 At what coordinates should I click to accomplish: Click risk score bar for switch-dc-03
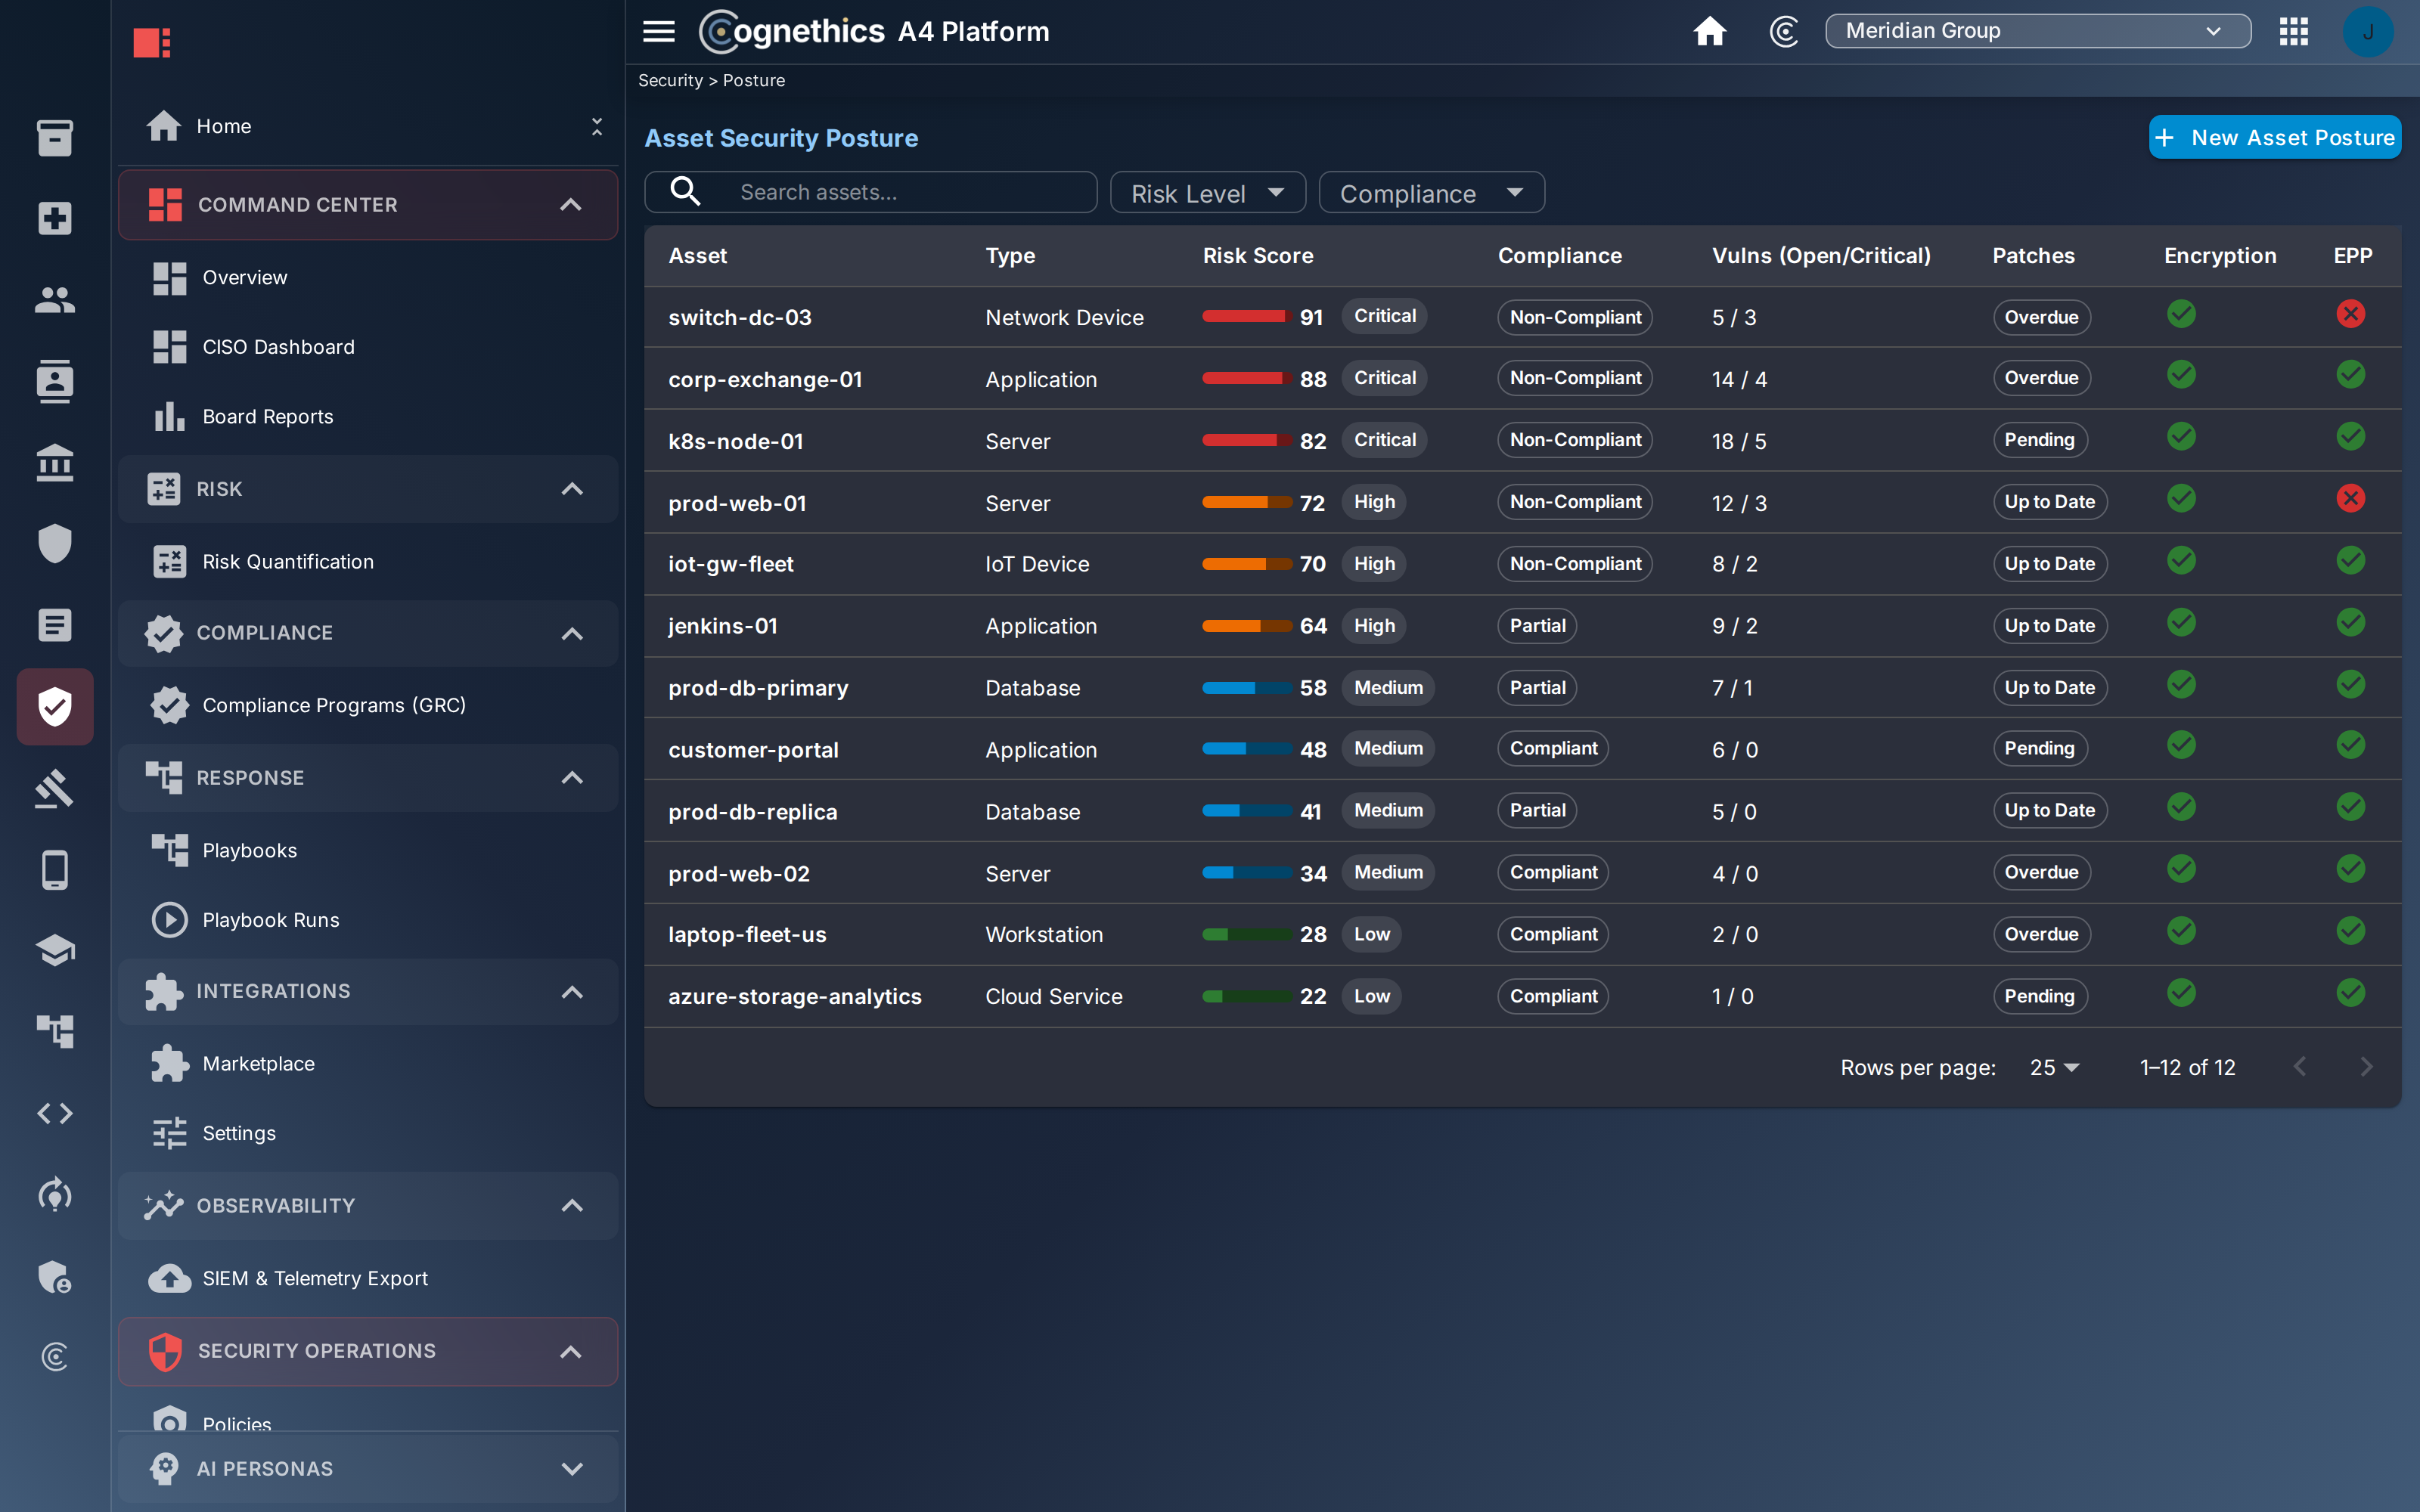click(x=1246, y=316)
